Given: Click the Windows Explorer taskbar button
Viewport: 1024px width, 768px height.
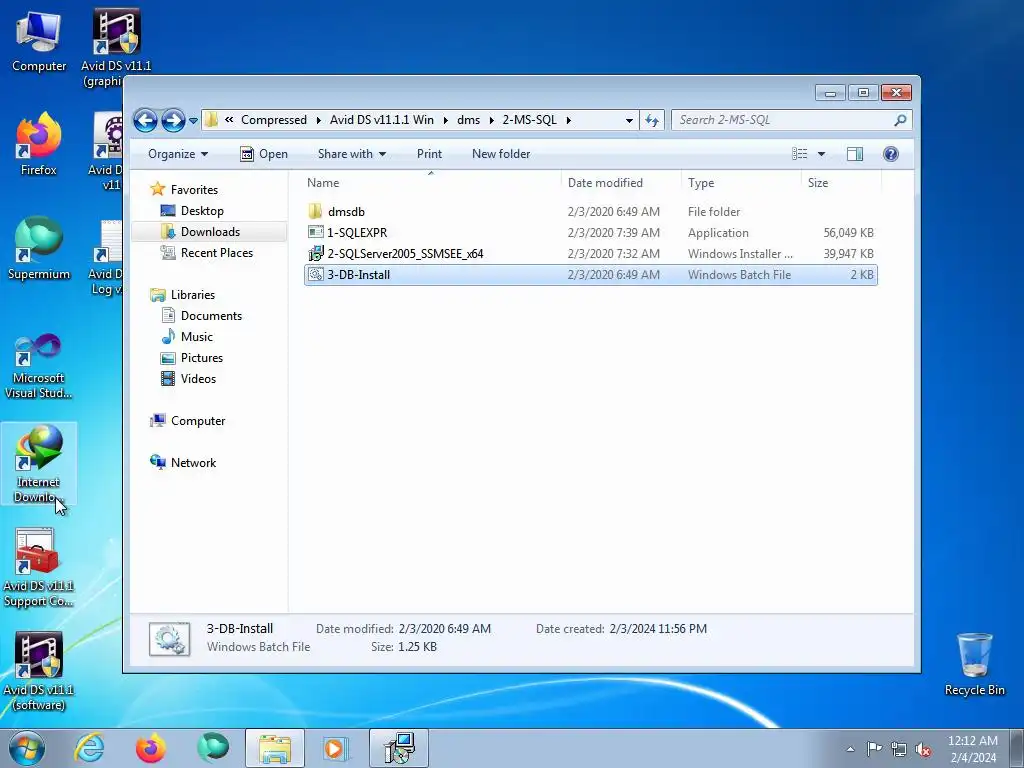Looking at the screenshot, I should pos(275,748).
